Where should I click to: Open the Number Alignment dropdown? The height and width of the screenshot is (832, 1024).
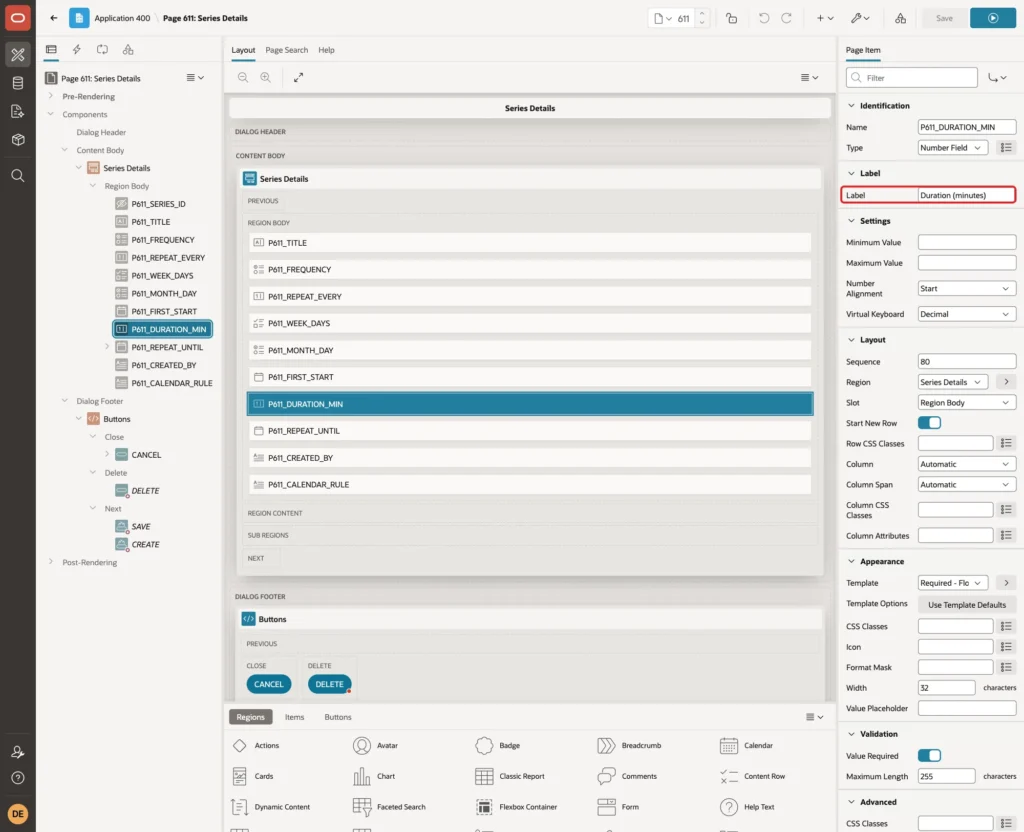[967, 289]
